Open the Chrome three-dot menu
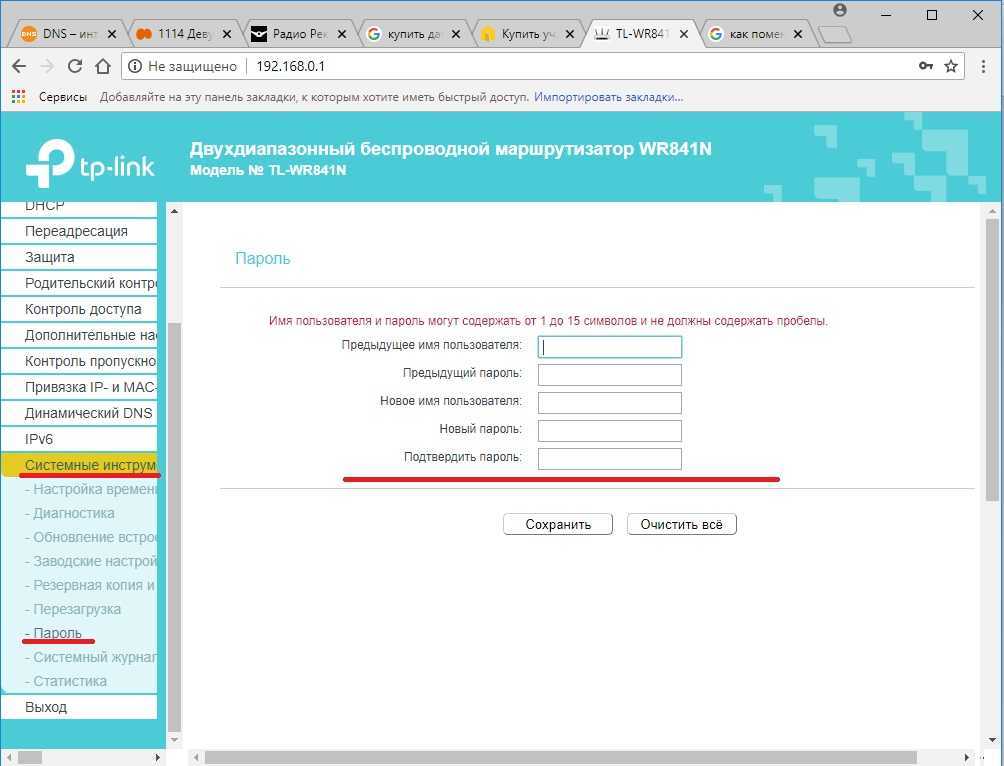This screenshot has width=1004, height=766. coord(983,66)
